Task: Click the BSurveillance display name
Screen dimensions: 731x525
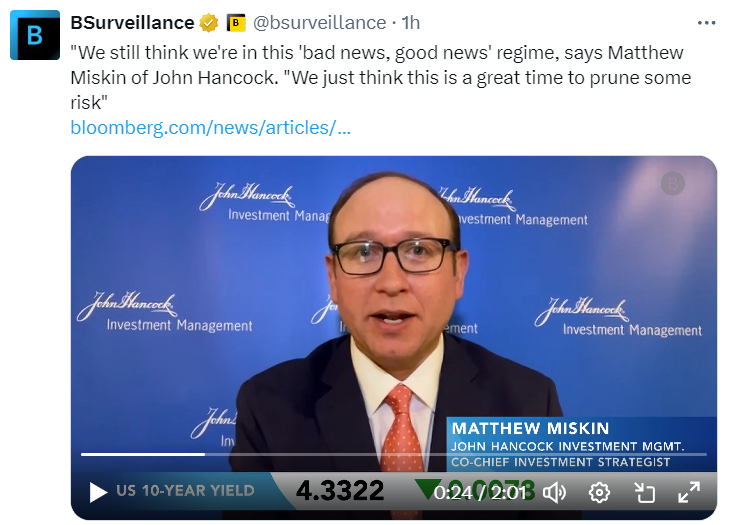Action: click(132, 23)
